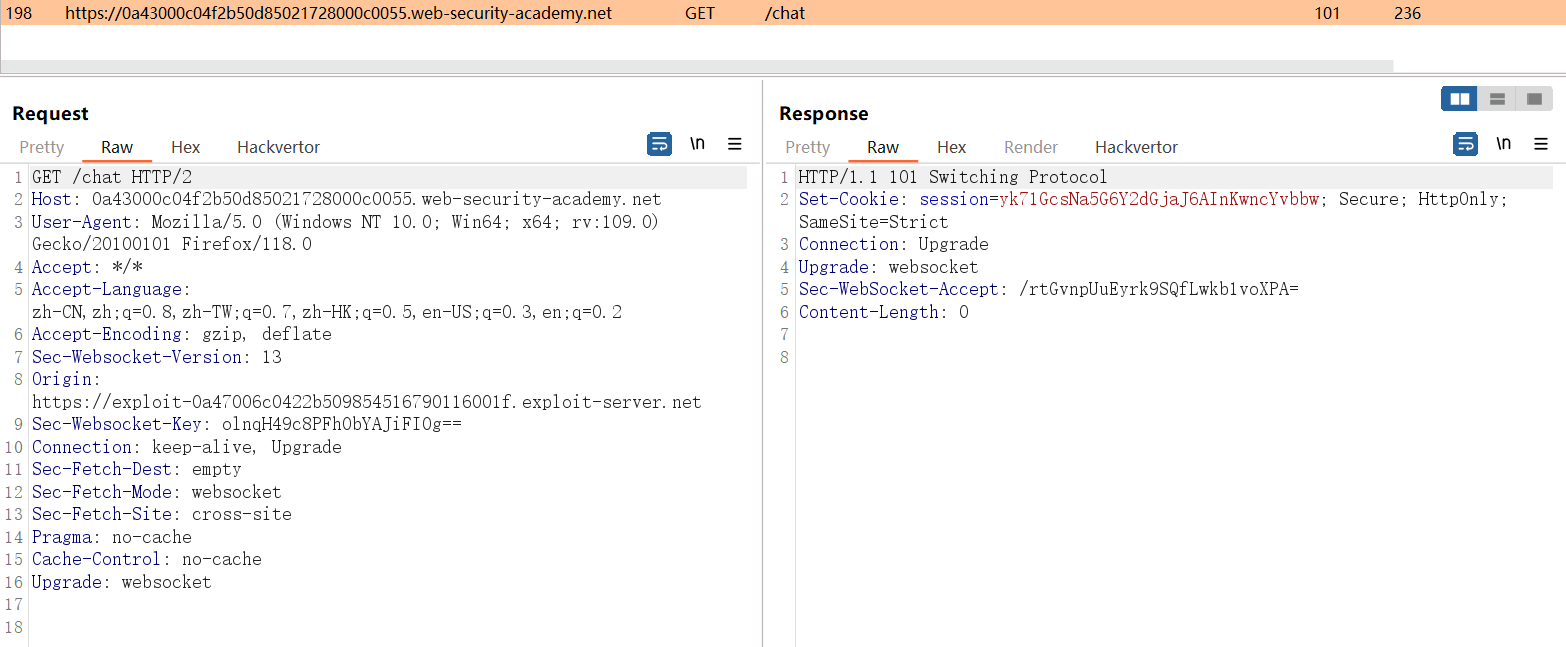
Task: Switch to top-bottom split layout icon
Action: point(1497,99)
